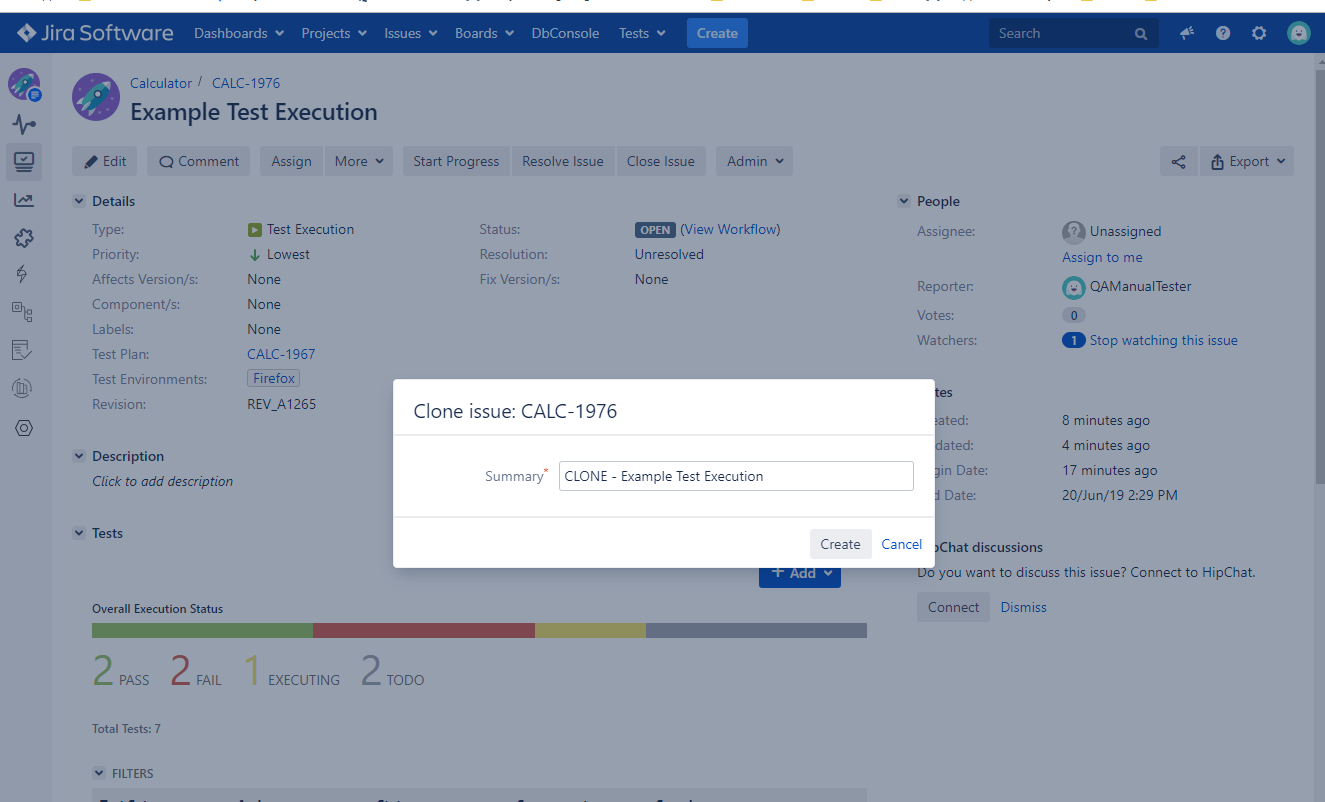Screen dimensions: 1325x802
Task: Open the hexagon settings sidebar icon
Action: pyautogui.click(x=24, y=428)
